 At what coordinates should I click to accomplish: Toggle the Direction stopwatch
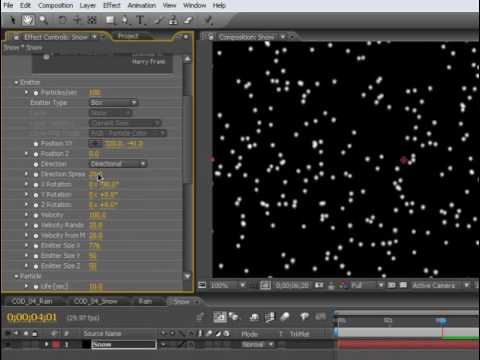tap(36, 164)
